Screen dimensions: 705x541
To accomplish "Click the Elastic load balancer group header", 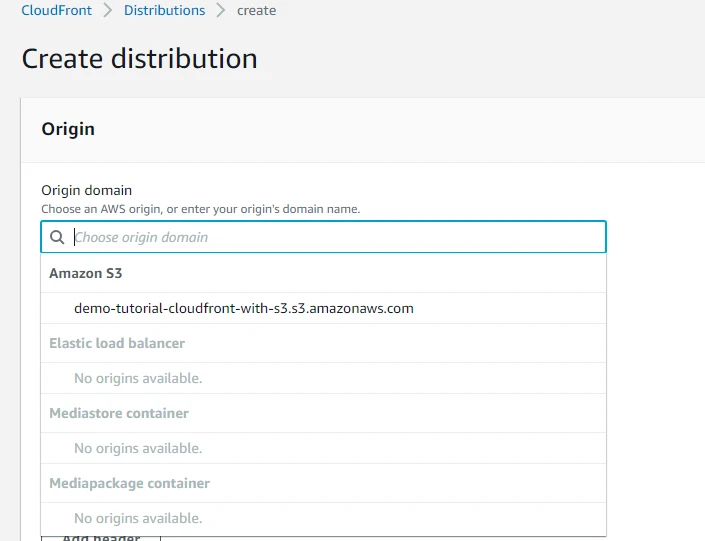I will [x=117, y=343].
